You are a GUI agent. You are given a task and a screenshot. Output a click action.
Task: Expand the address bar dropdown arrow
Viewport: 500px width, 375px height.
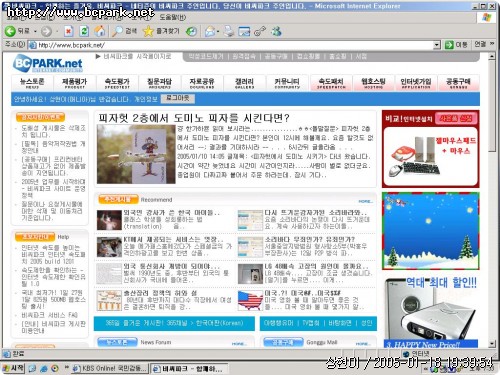coord(437,45)
